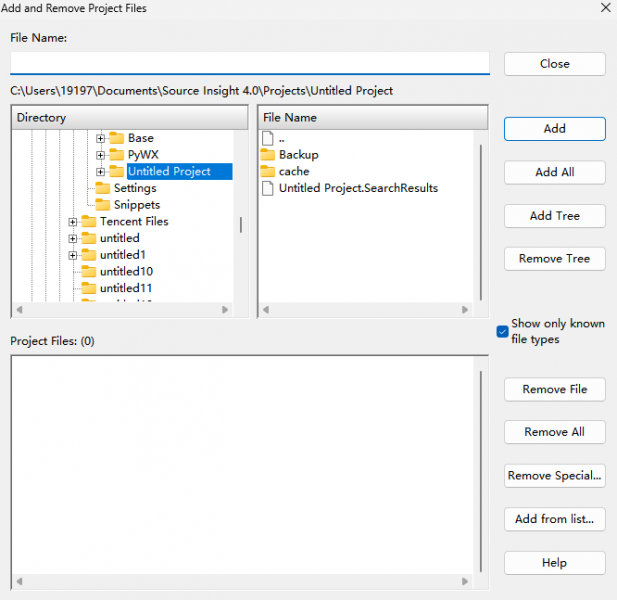Click the Add Tree button
Image resolution: width=617 pixels, height=600 pixels.
click(x=554, y=216)
